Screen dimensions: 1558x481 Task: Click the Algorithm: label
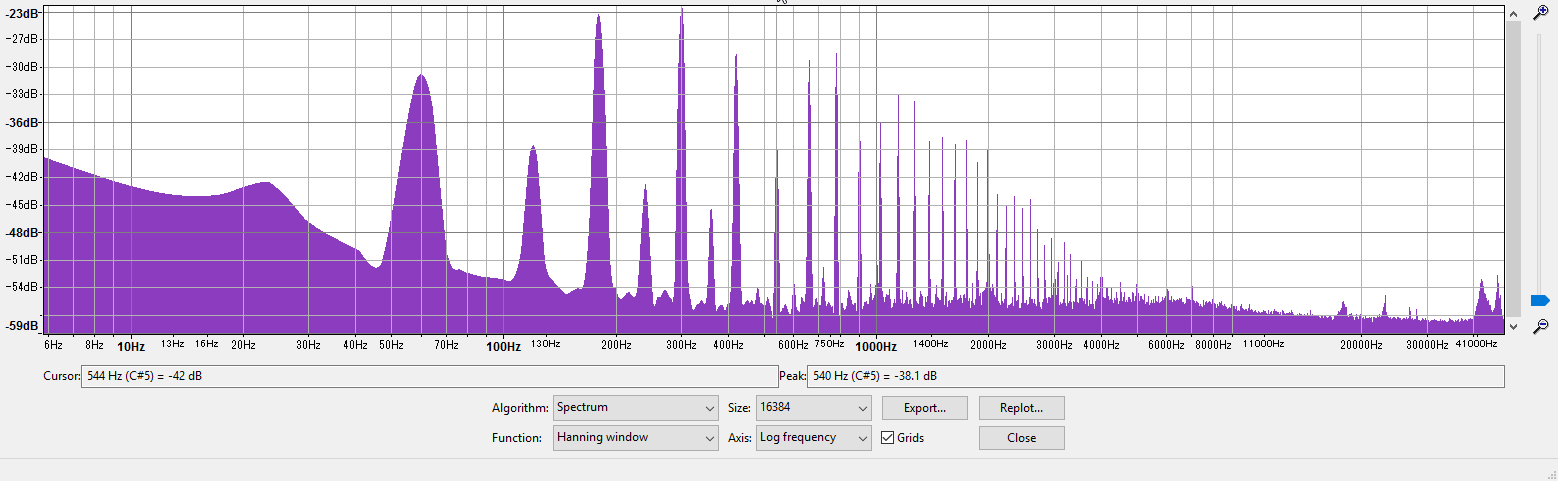point(520,408)
